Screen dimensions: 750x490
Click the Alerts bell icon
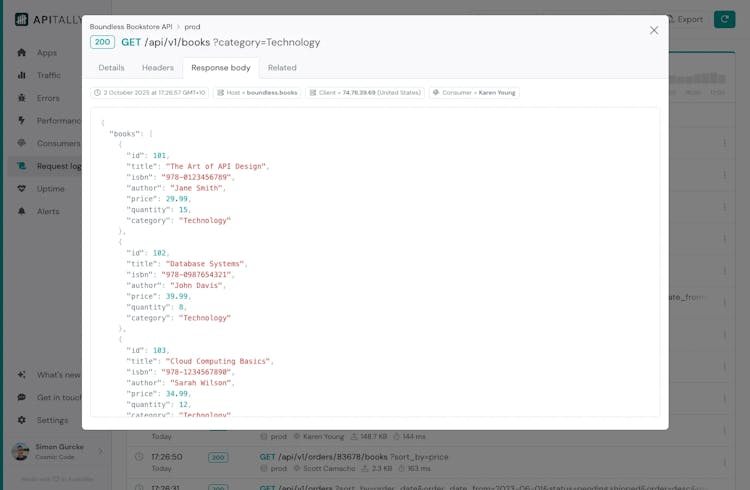(x=21, y=212)
